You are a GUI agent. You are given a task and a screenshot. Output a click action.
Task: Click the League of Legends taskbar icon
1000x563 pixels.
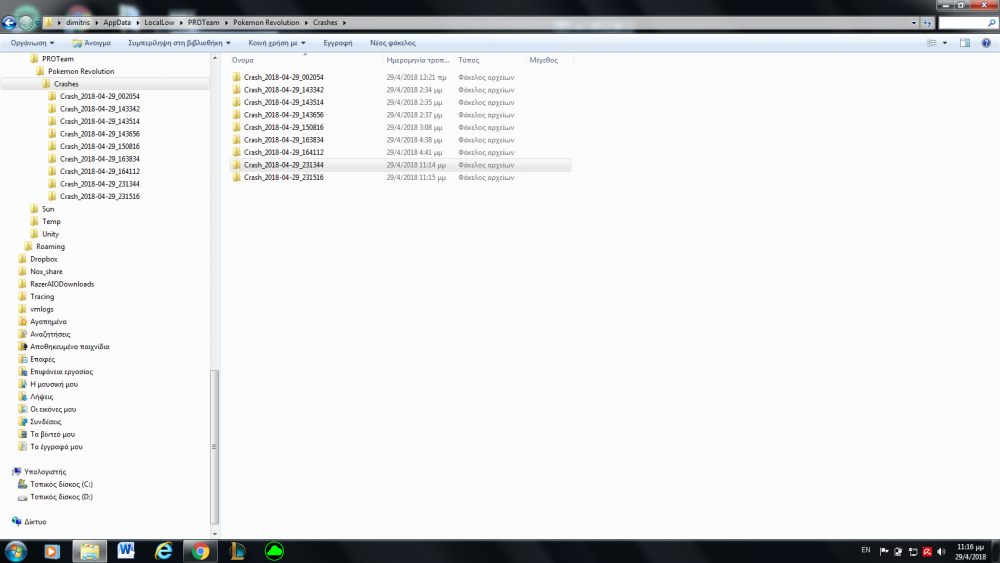click(x=237, y=551)
